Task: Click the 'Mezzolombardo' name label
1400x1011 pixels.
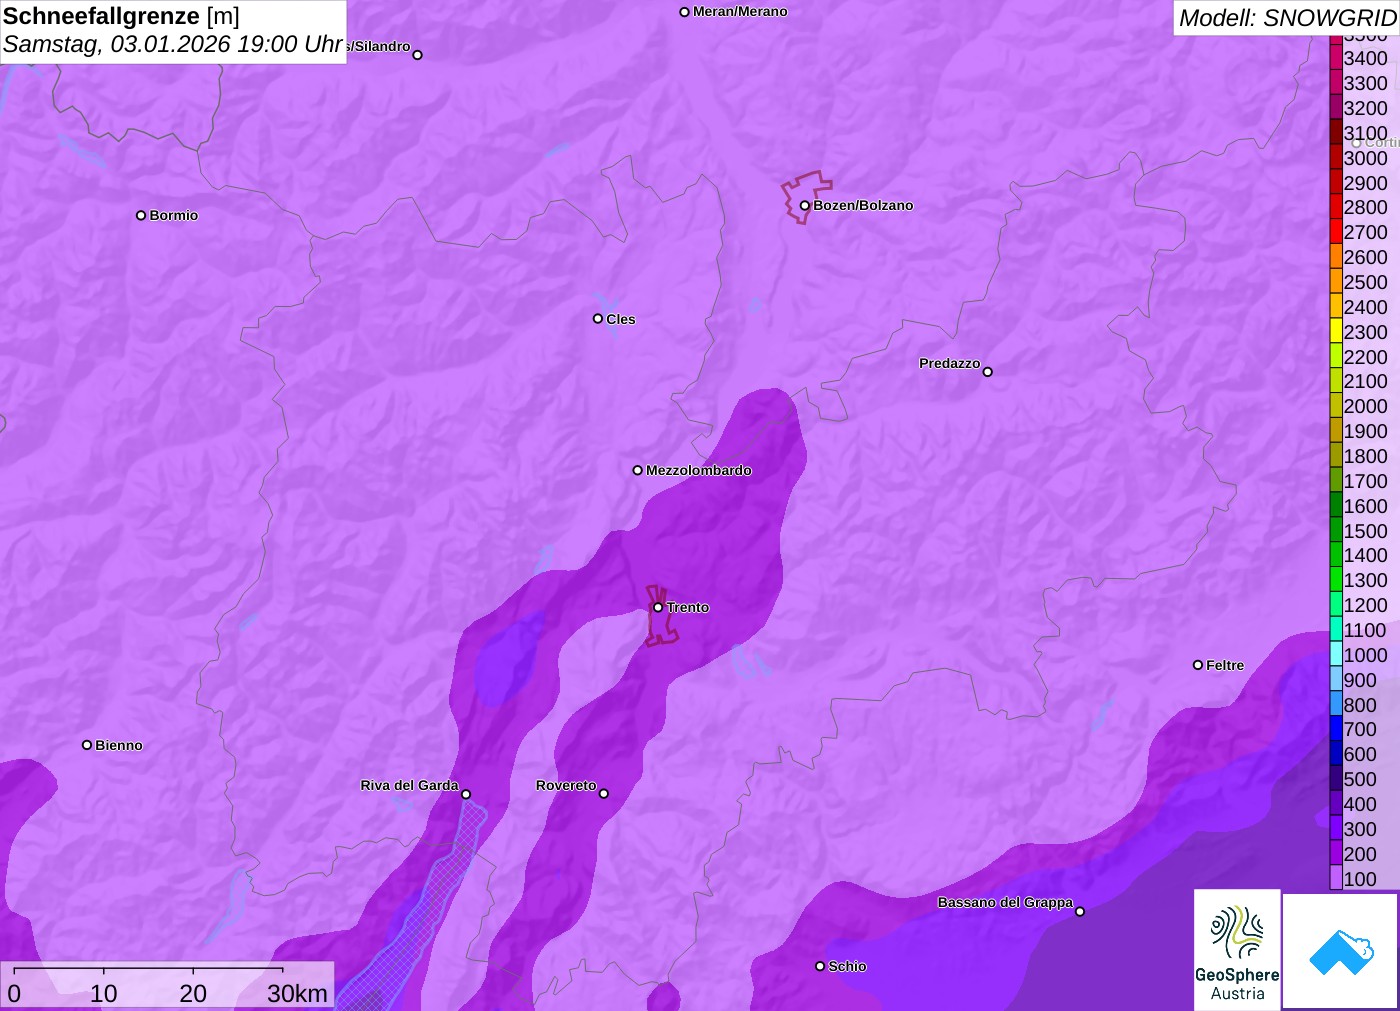Action: [x=699, y=470]
